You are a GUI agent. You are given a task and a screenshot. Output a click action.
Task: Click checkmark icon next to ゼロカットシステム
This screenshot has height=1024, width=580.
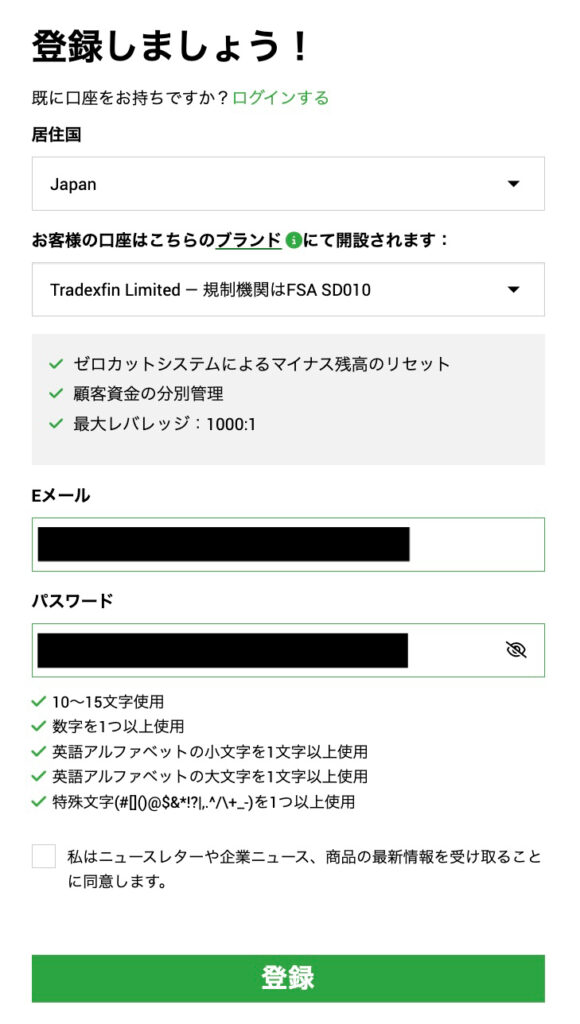coord(56,364)
